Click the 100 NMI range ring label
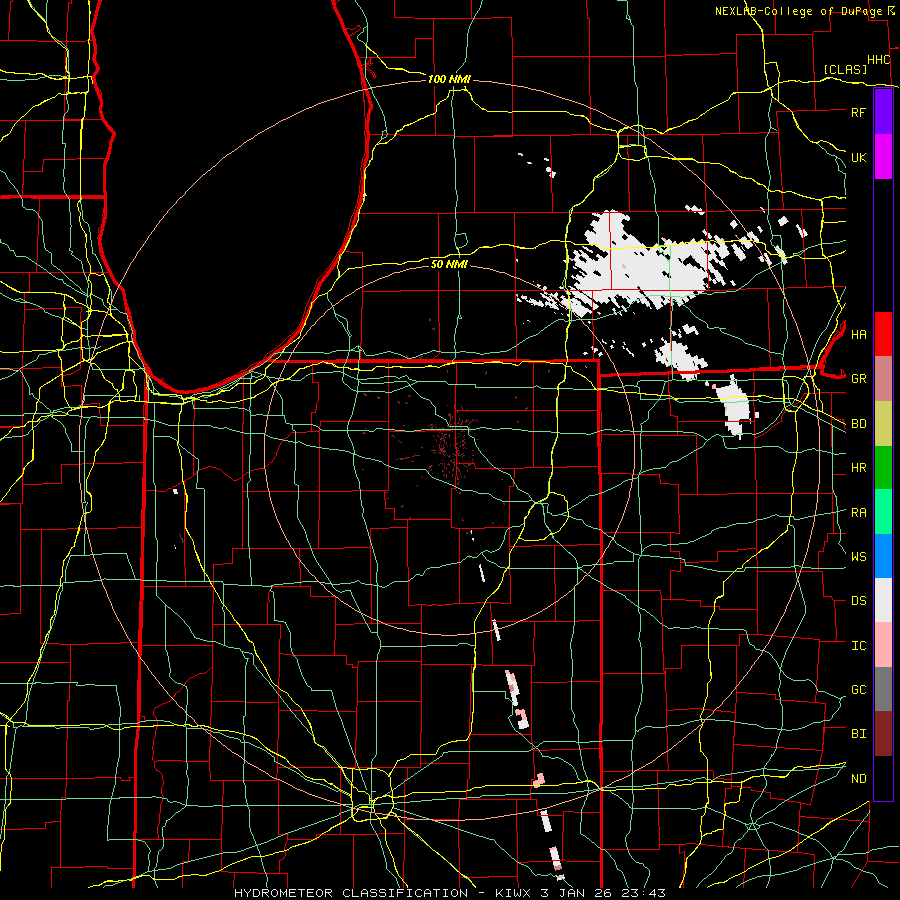This screenshot has height=900, width=900. click(x=449, y=79)
